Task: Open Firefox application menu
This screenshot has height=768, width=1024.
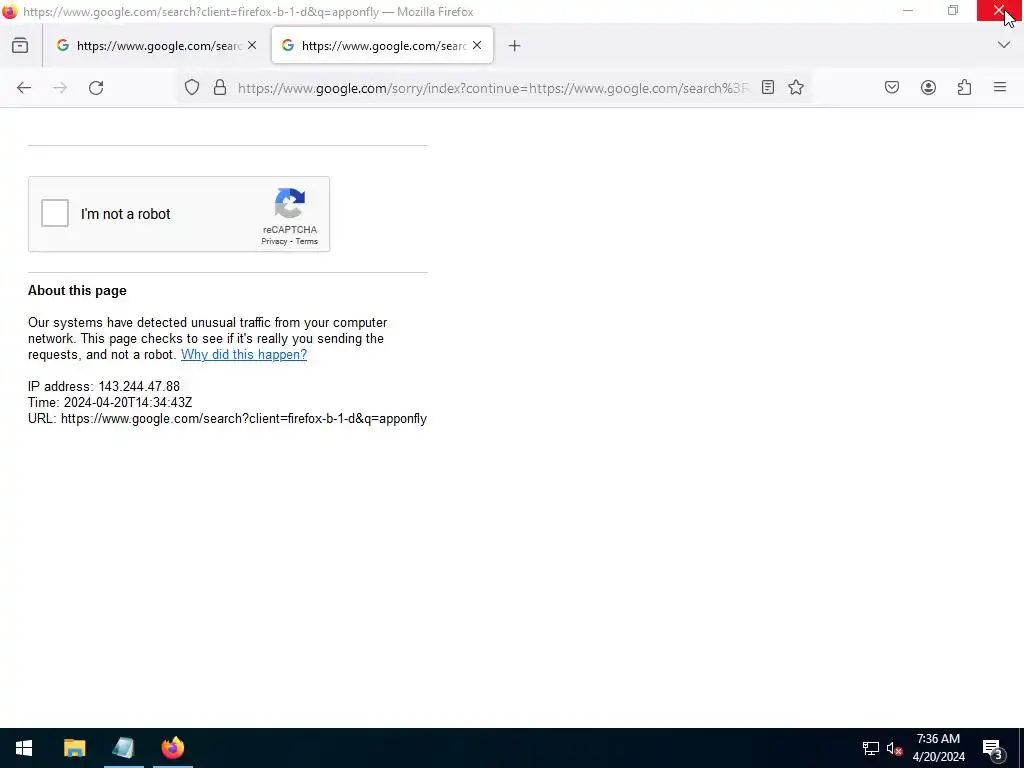Action: tap(1000, 87)
